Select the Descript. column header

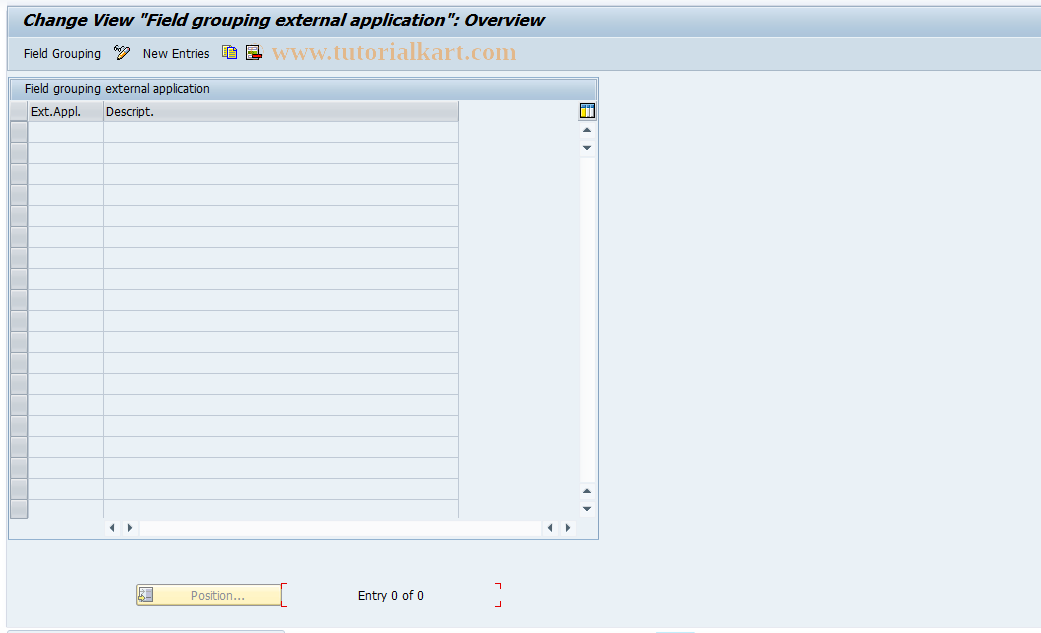281,112
